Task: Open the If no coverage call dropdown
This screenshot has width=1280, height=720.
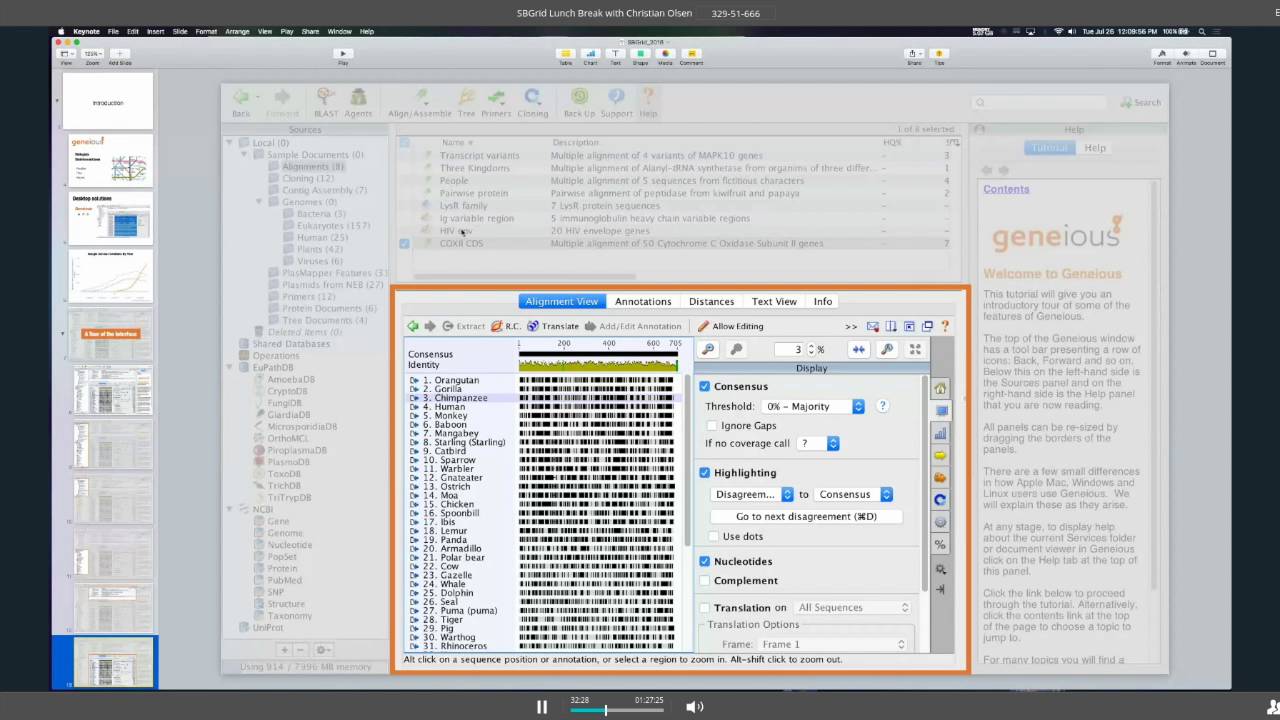Action: click(x=819, y=443)
